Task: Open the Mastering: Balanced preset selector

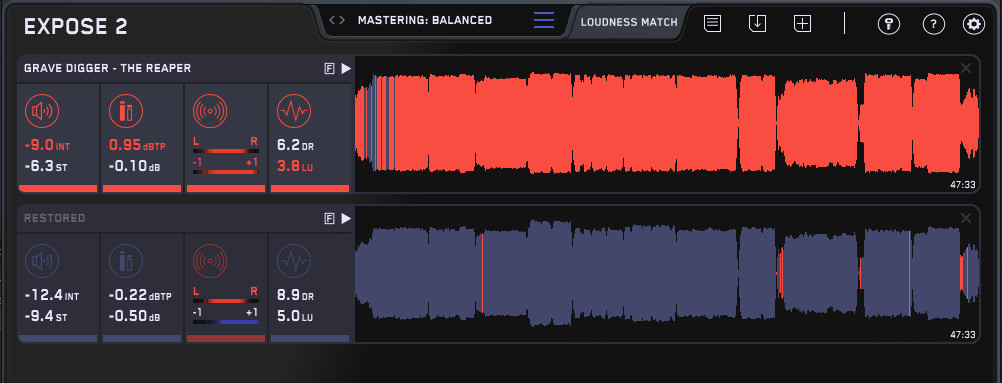Action: point(424,20)
